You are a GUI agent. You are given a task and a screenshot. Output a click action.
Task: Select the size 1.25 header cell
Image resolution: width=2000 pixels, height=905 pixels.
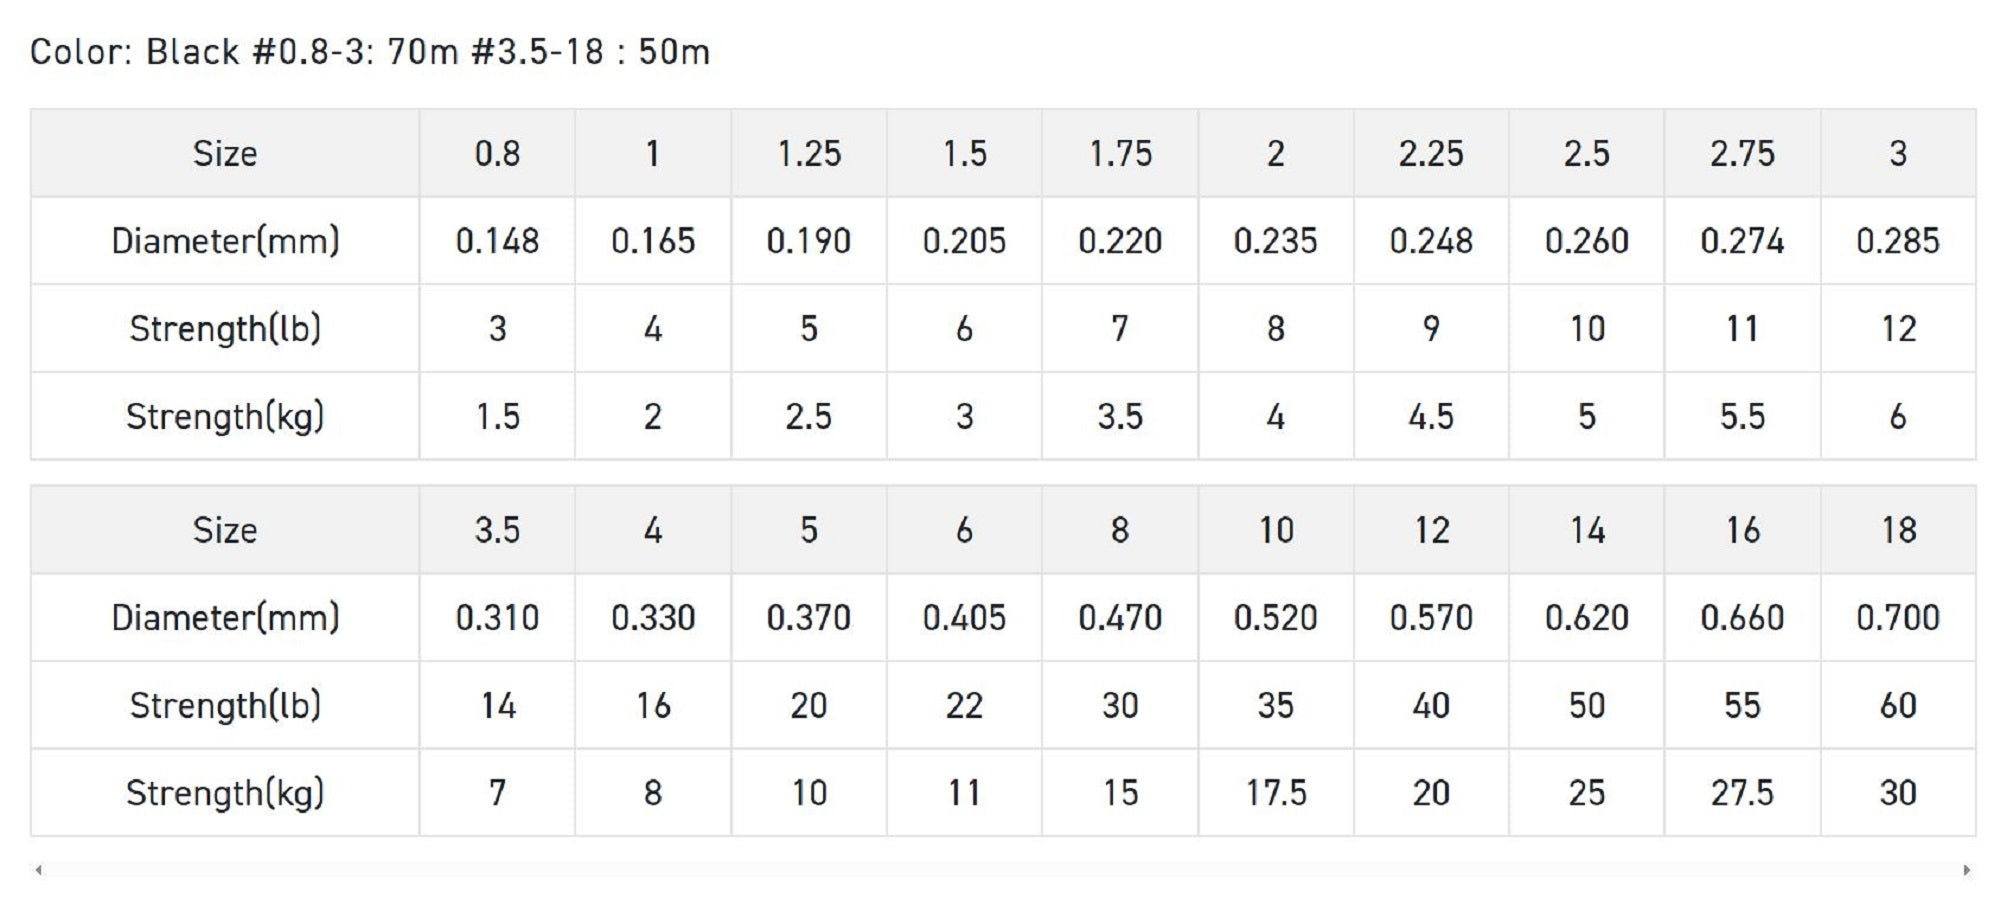[809, 154]
